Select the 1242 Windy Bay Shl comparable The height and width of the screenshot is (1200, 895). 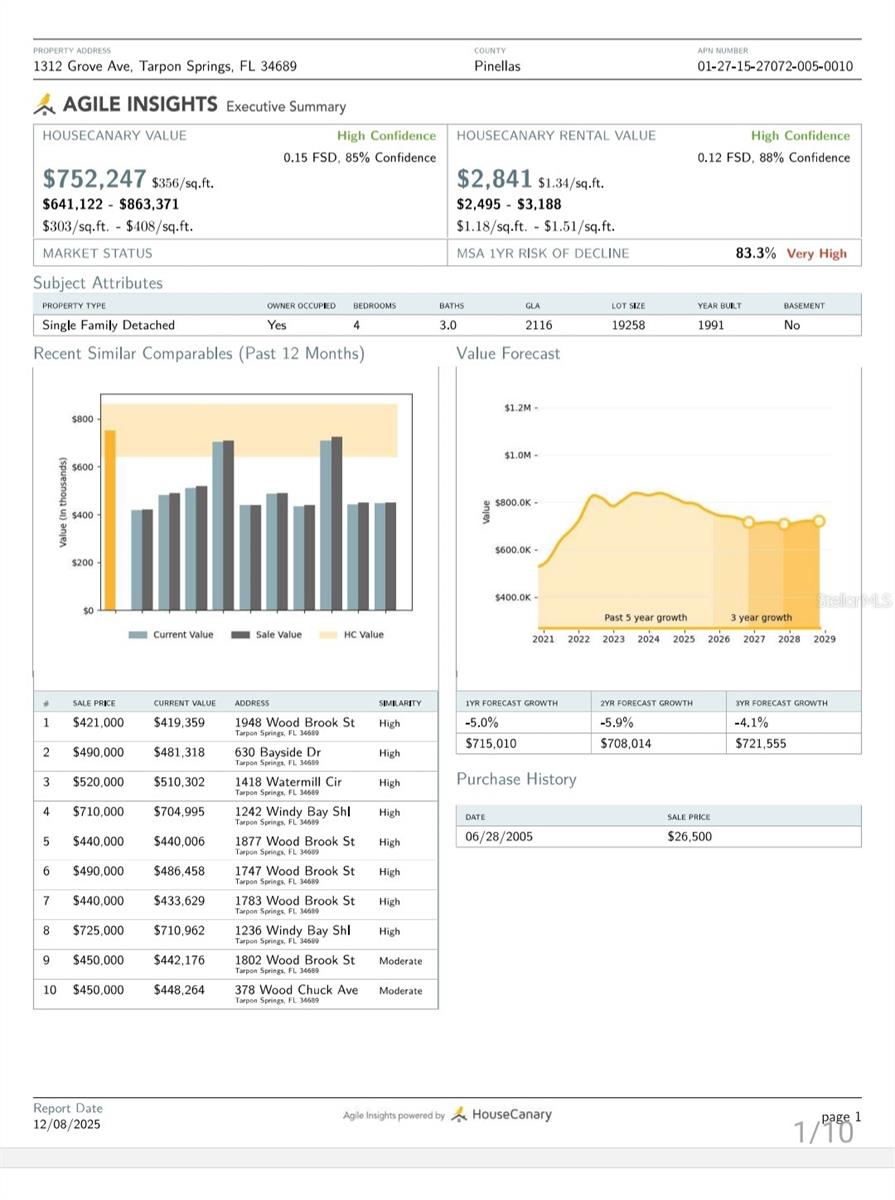click(x=292, y=811)
